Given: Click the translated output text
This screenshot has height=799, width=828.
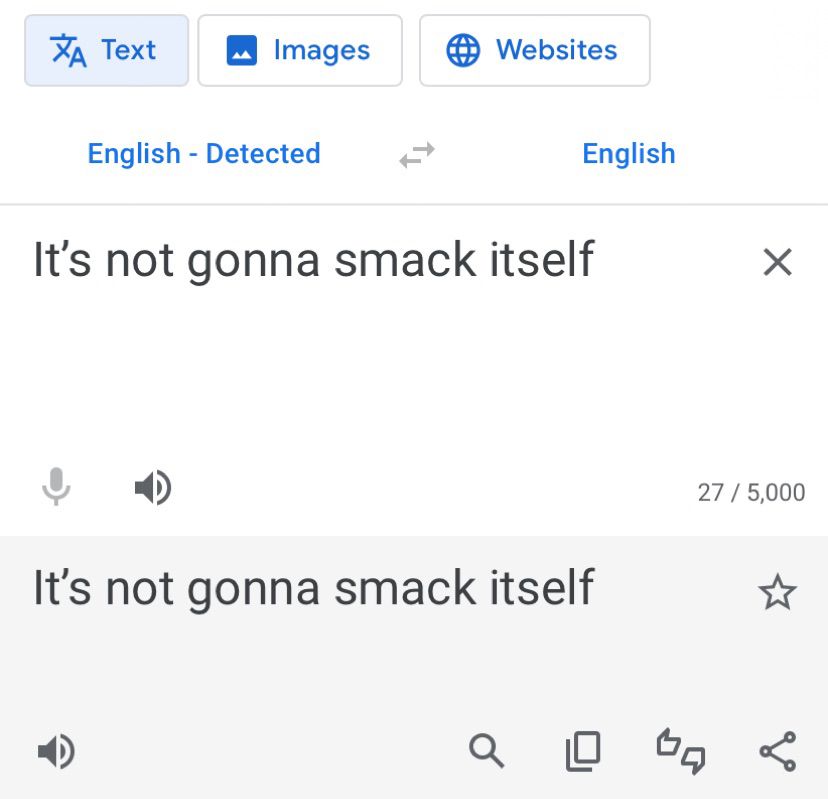Looking at the screenshot, I should pyautogui.click(x=314, y=588).
